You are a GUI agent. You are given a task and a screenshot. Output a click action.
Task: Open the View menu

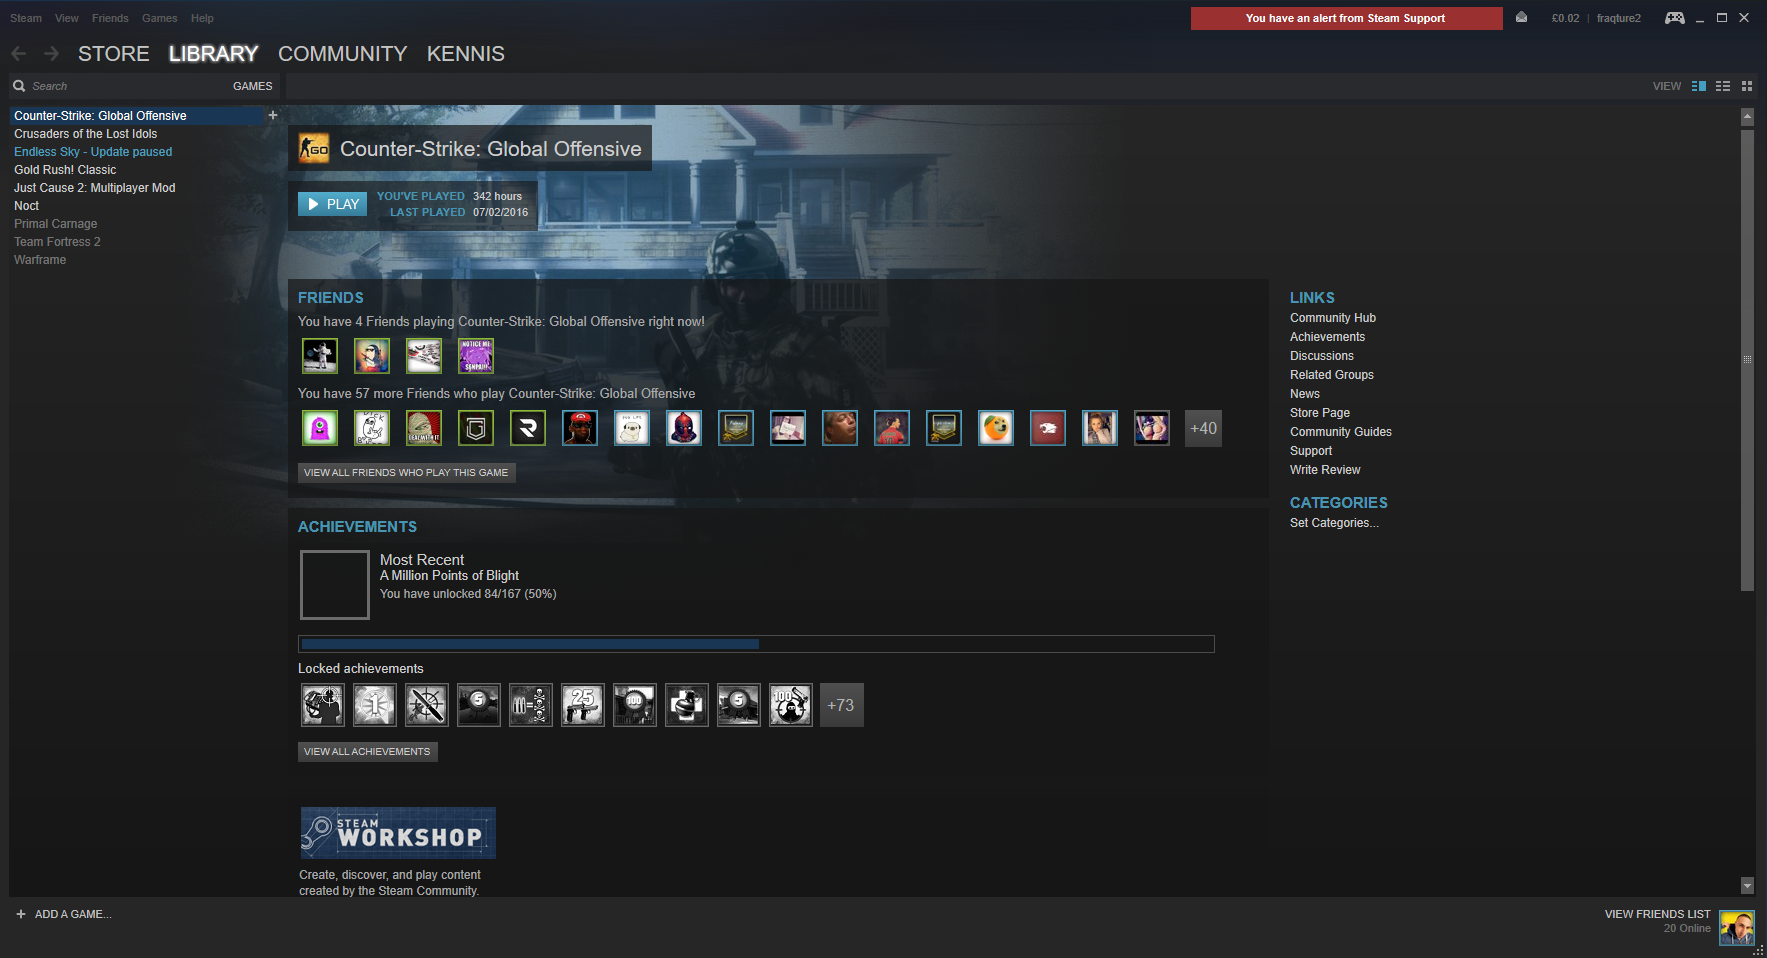pos(67,18)
